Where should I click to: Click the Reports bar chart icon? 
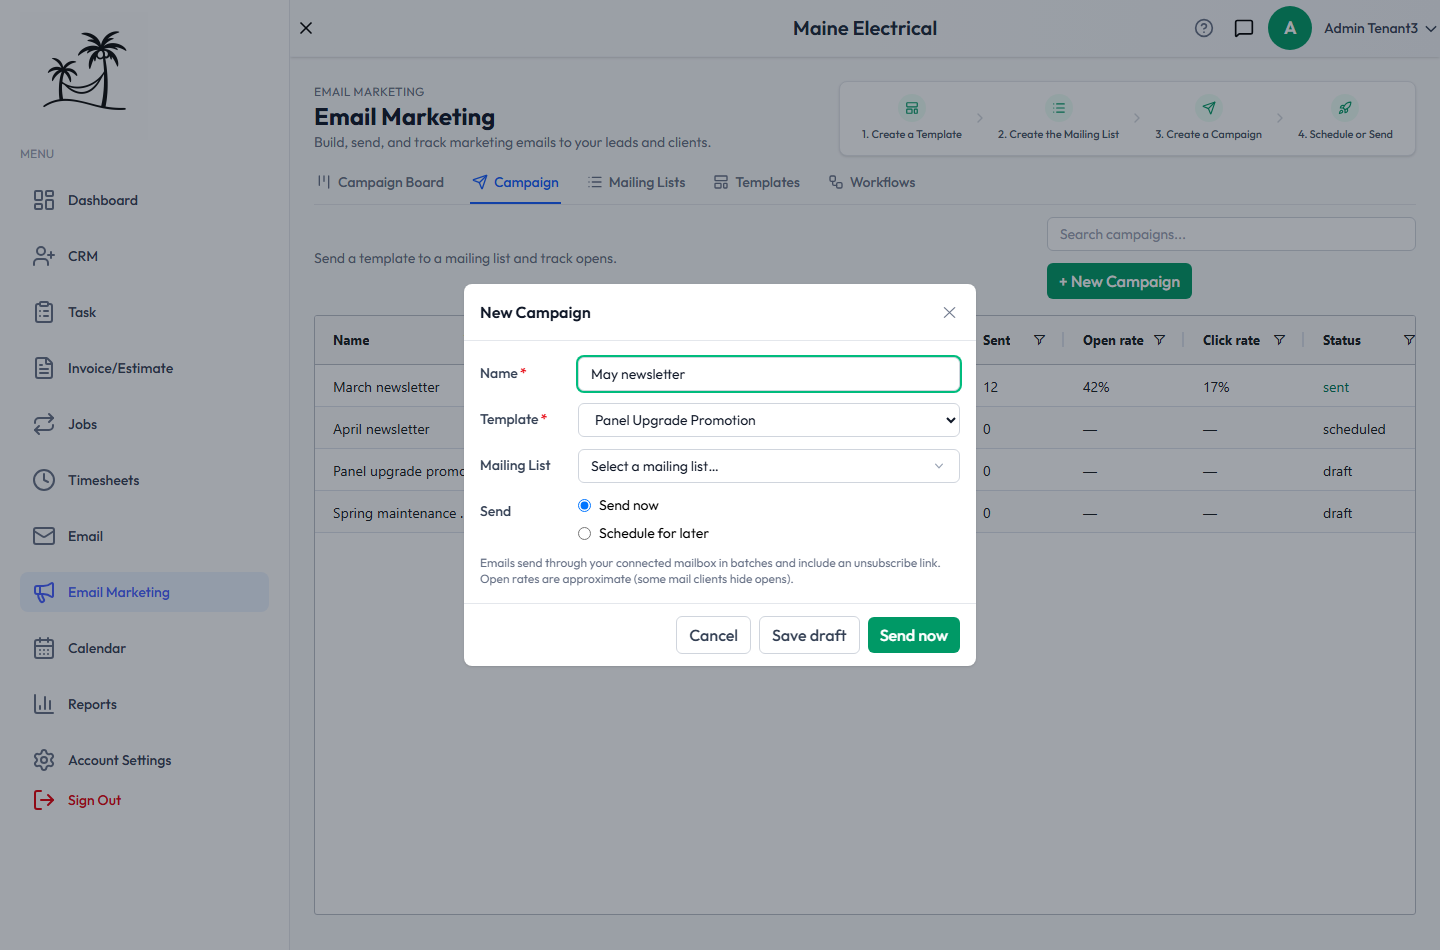[44, 704]
